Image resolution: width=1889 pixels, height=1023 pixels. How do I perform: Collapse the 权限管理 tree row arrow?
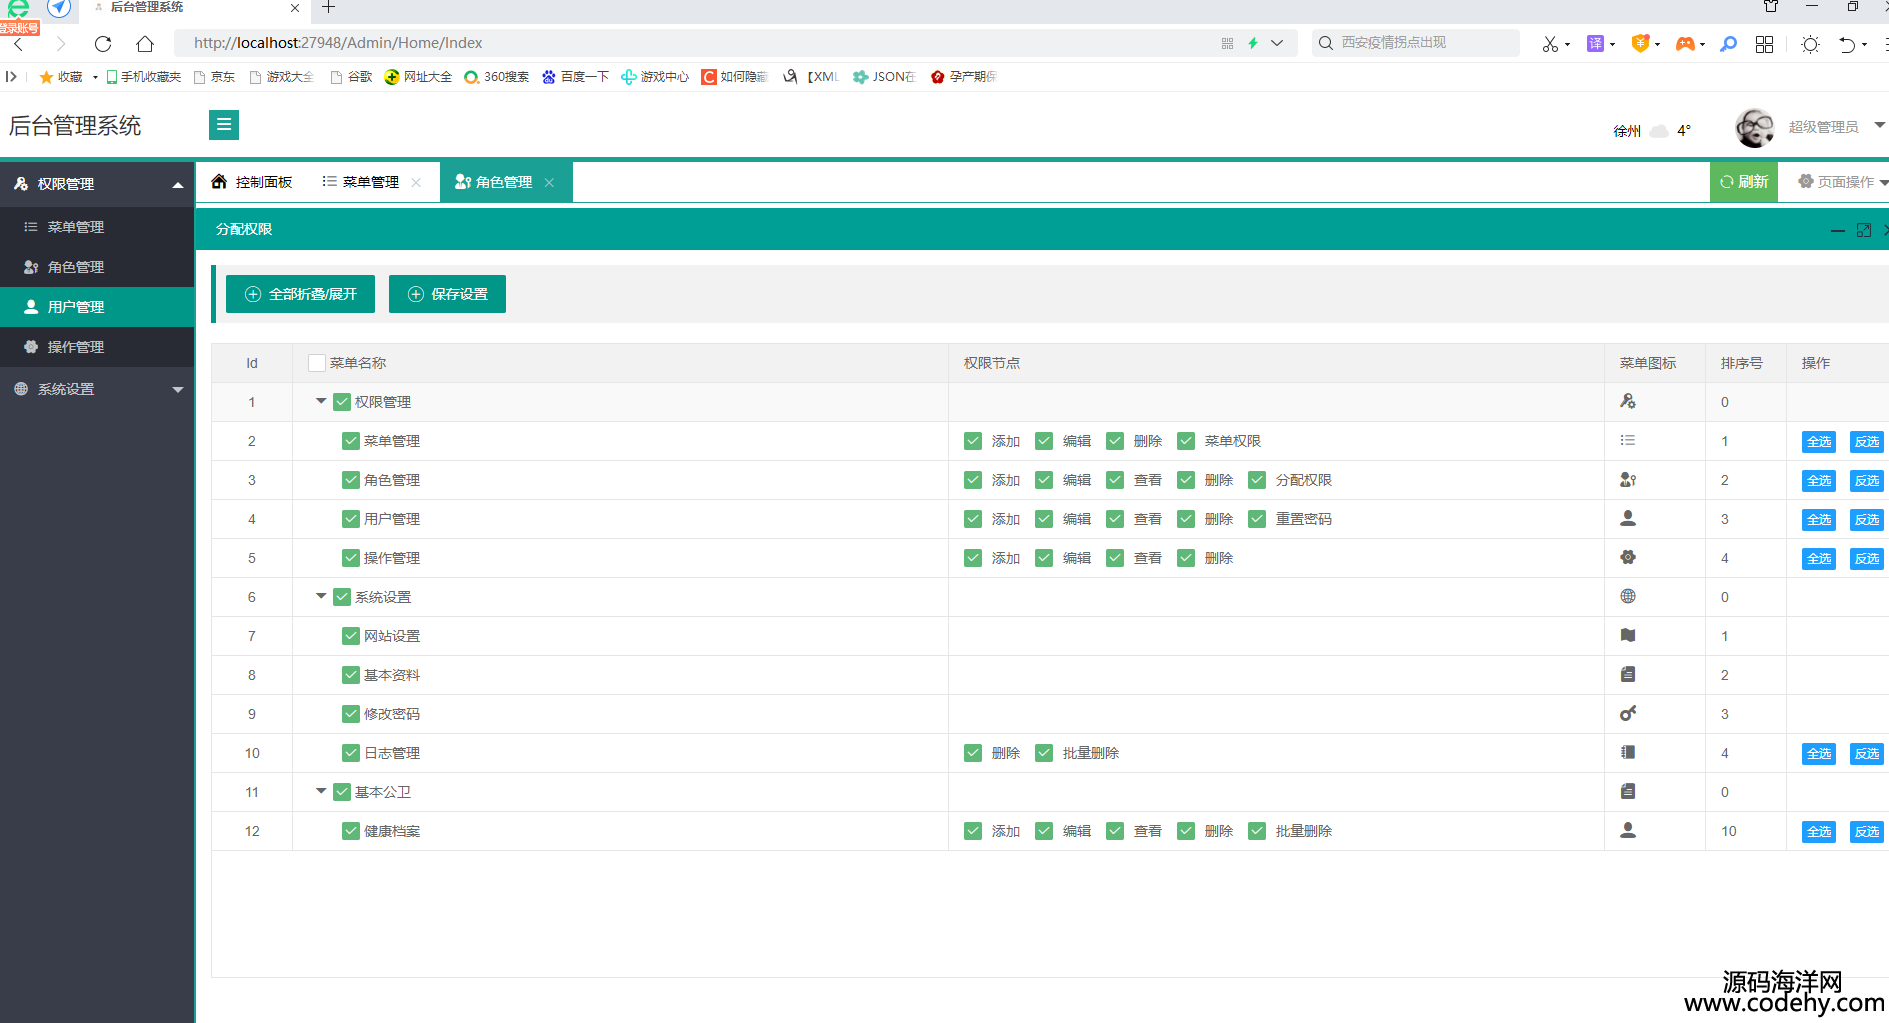321,401
